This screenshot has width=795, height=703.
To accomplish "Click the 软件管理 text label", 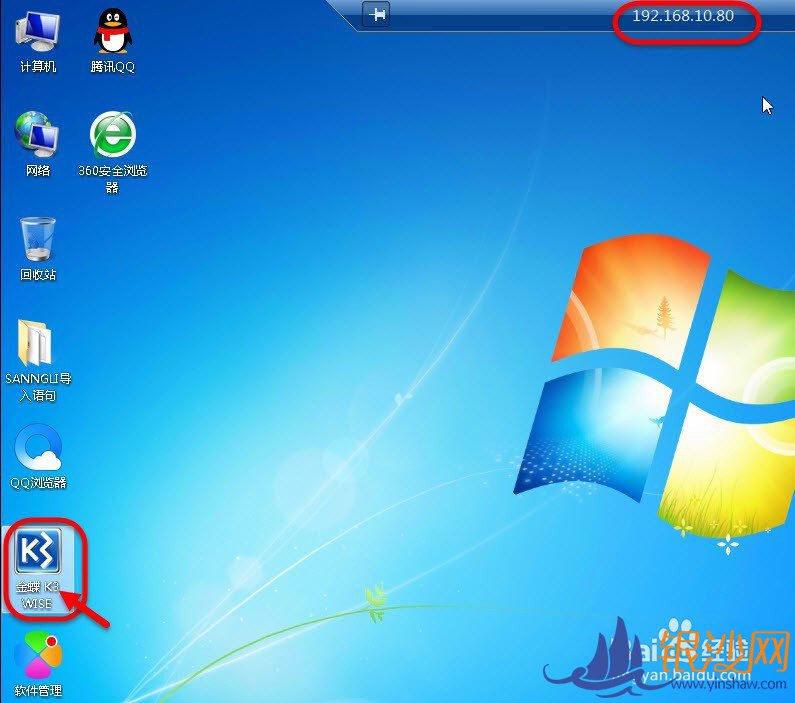I will point(38,691).
